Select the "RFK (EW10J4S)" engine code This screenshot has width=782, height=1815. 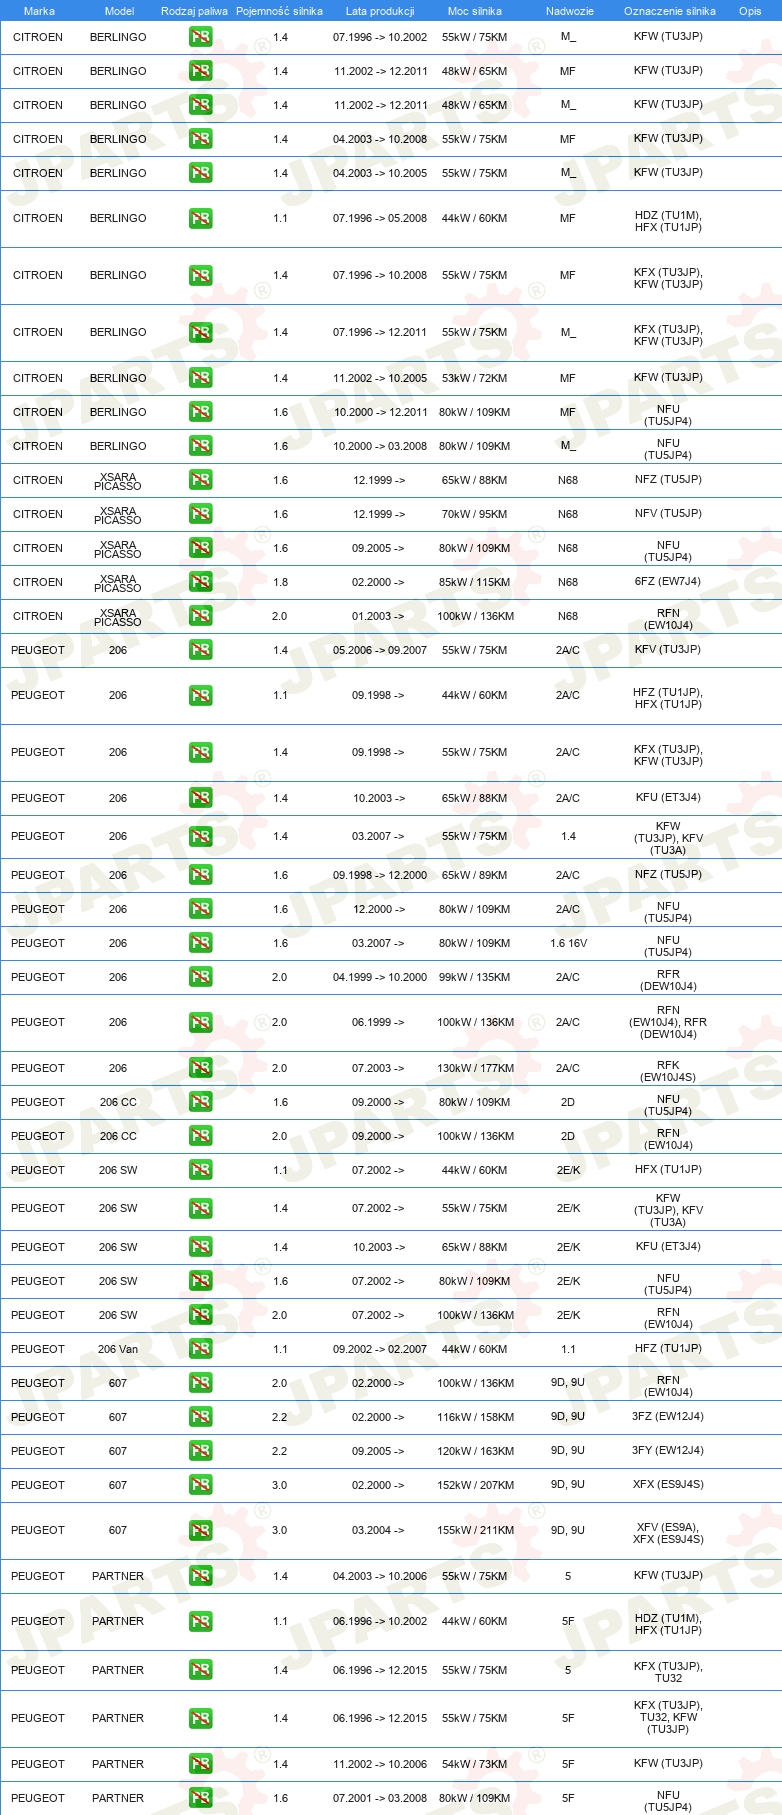[x=668, y=1071]
